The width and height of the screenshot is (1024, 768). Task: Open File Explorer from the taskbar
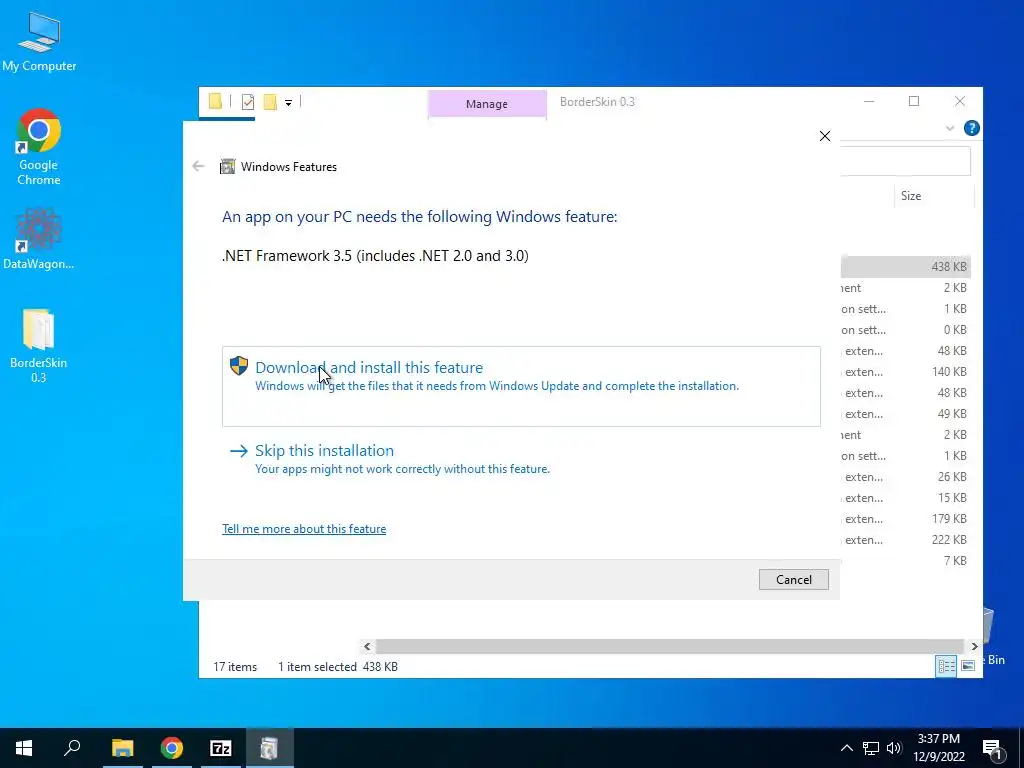point(122,748)
